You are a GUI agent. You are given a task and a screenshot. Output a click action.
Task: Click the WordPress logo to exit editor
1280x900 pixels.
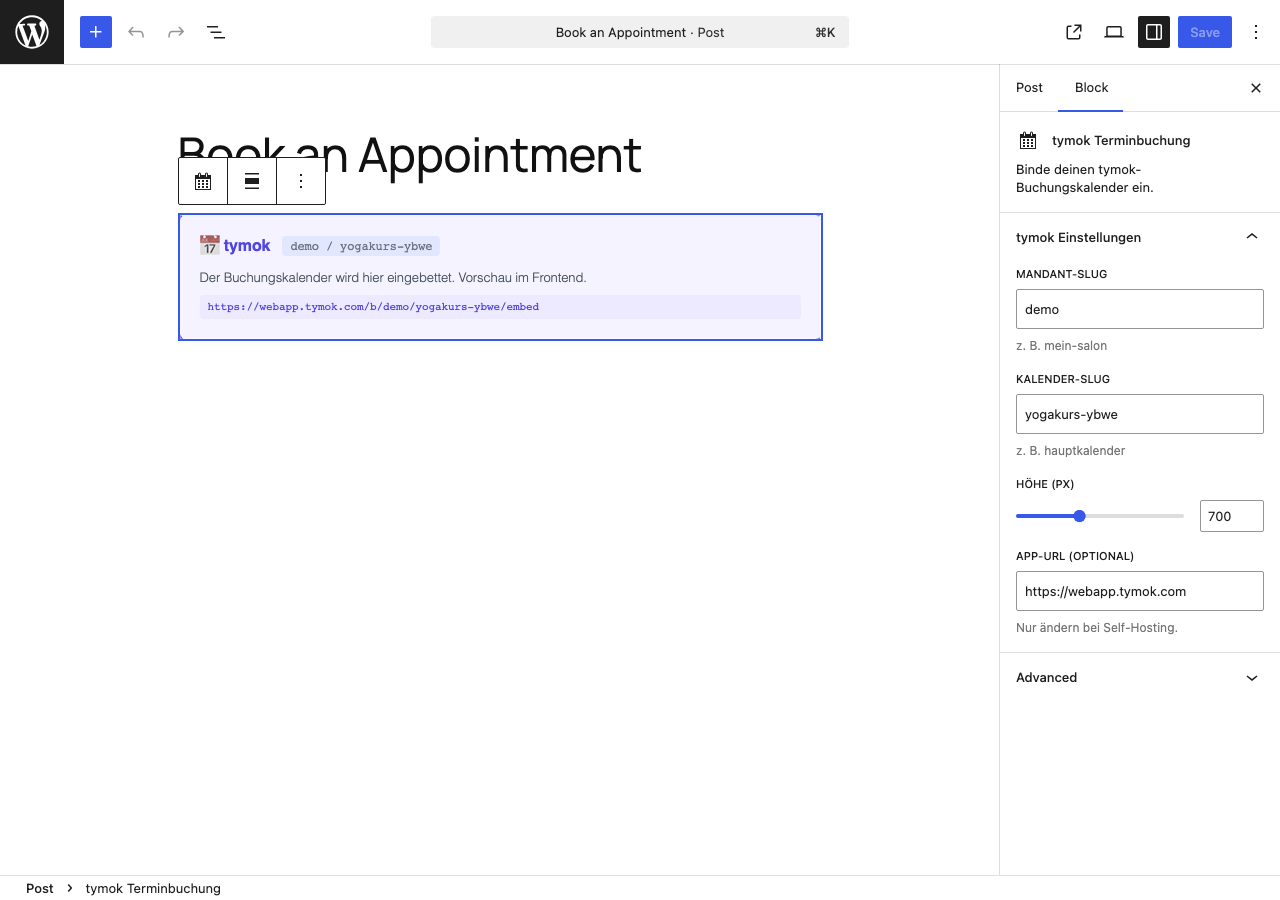[x=32, y=32]
